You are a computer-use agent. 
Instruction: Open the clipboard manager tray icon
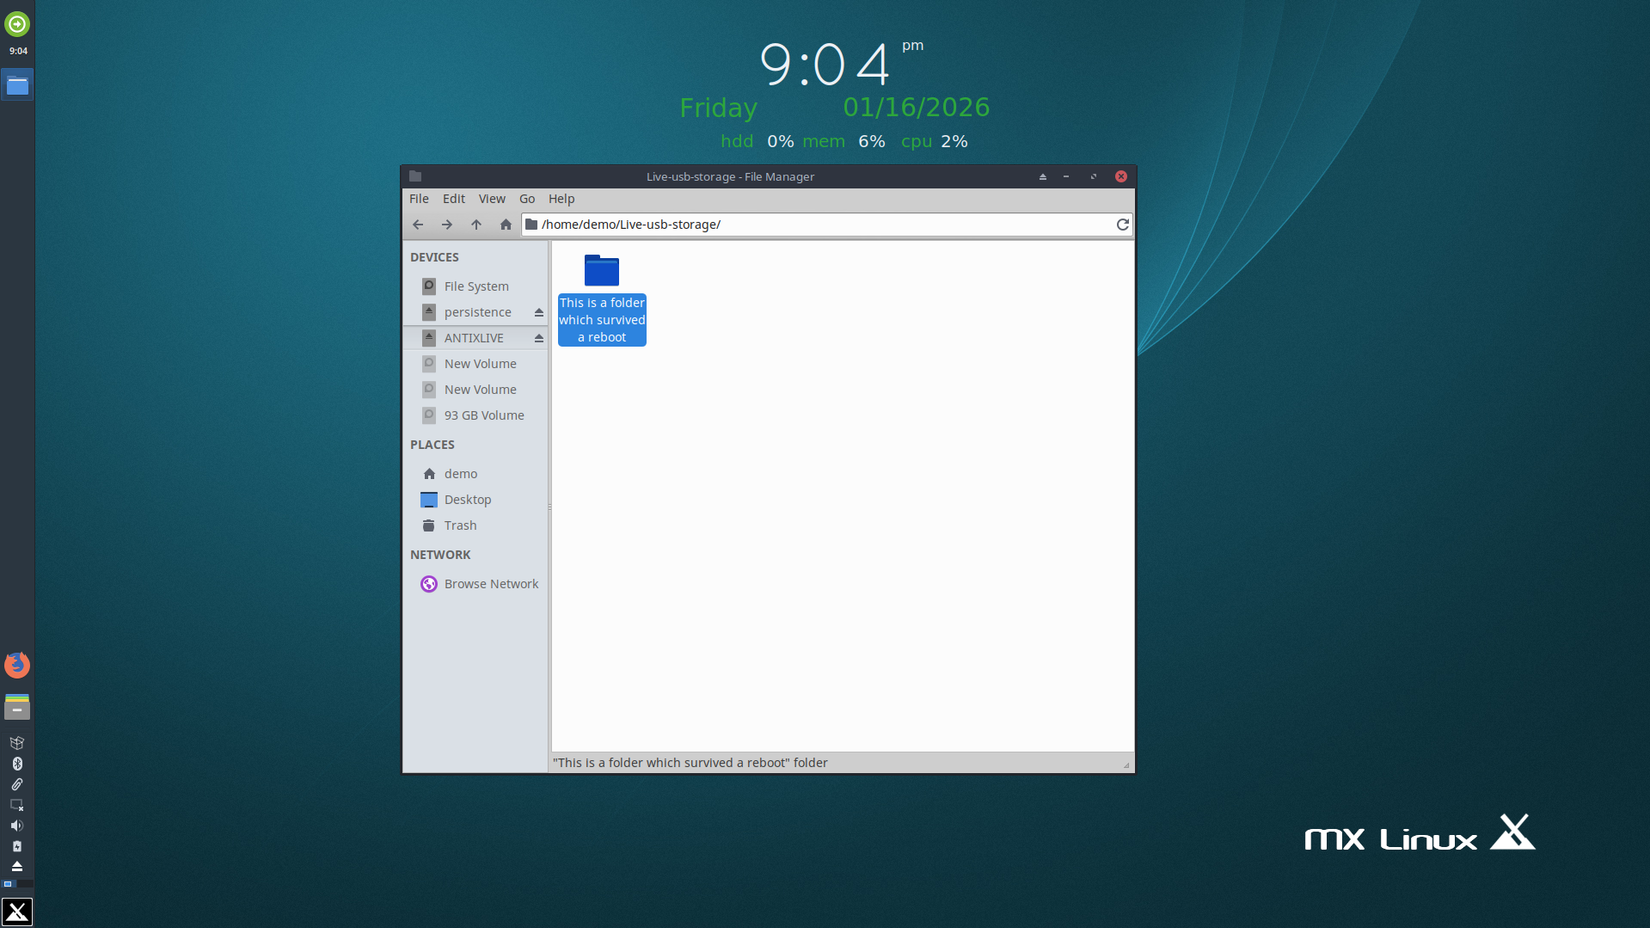(16, 784)
